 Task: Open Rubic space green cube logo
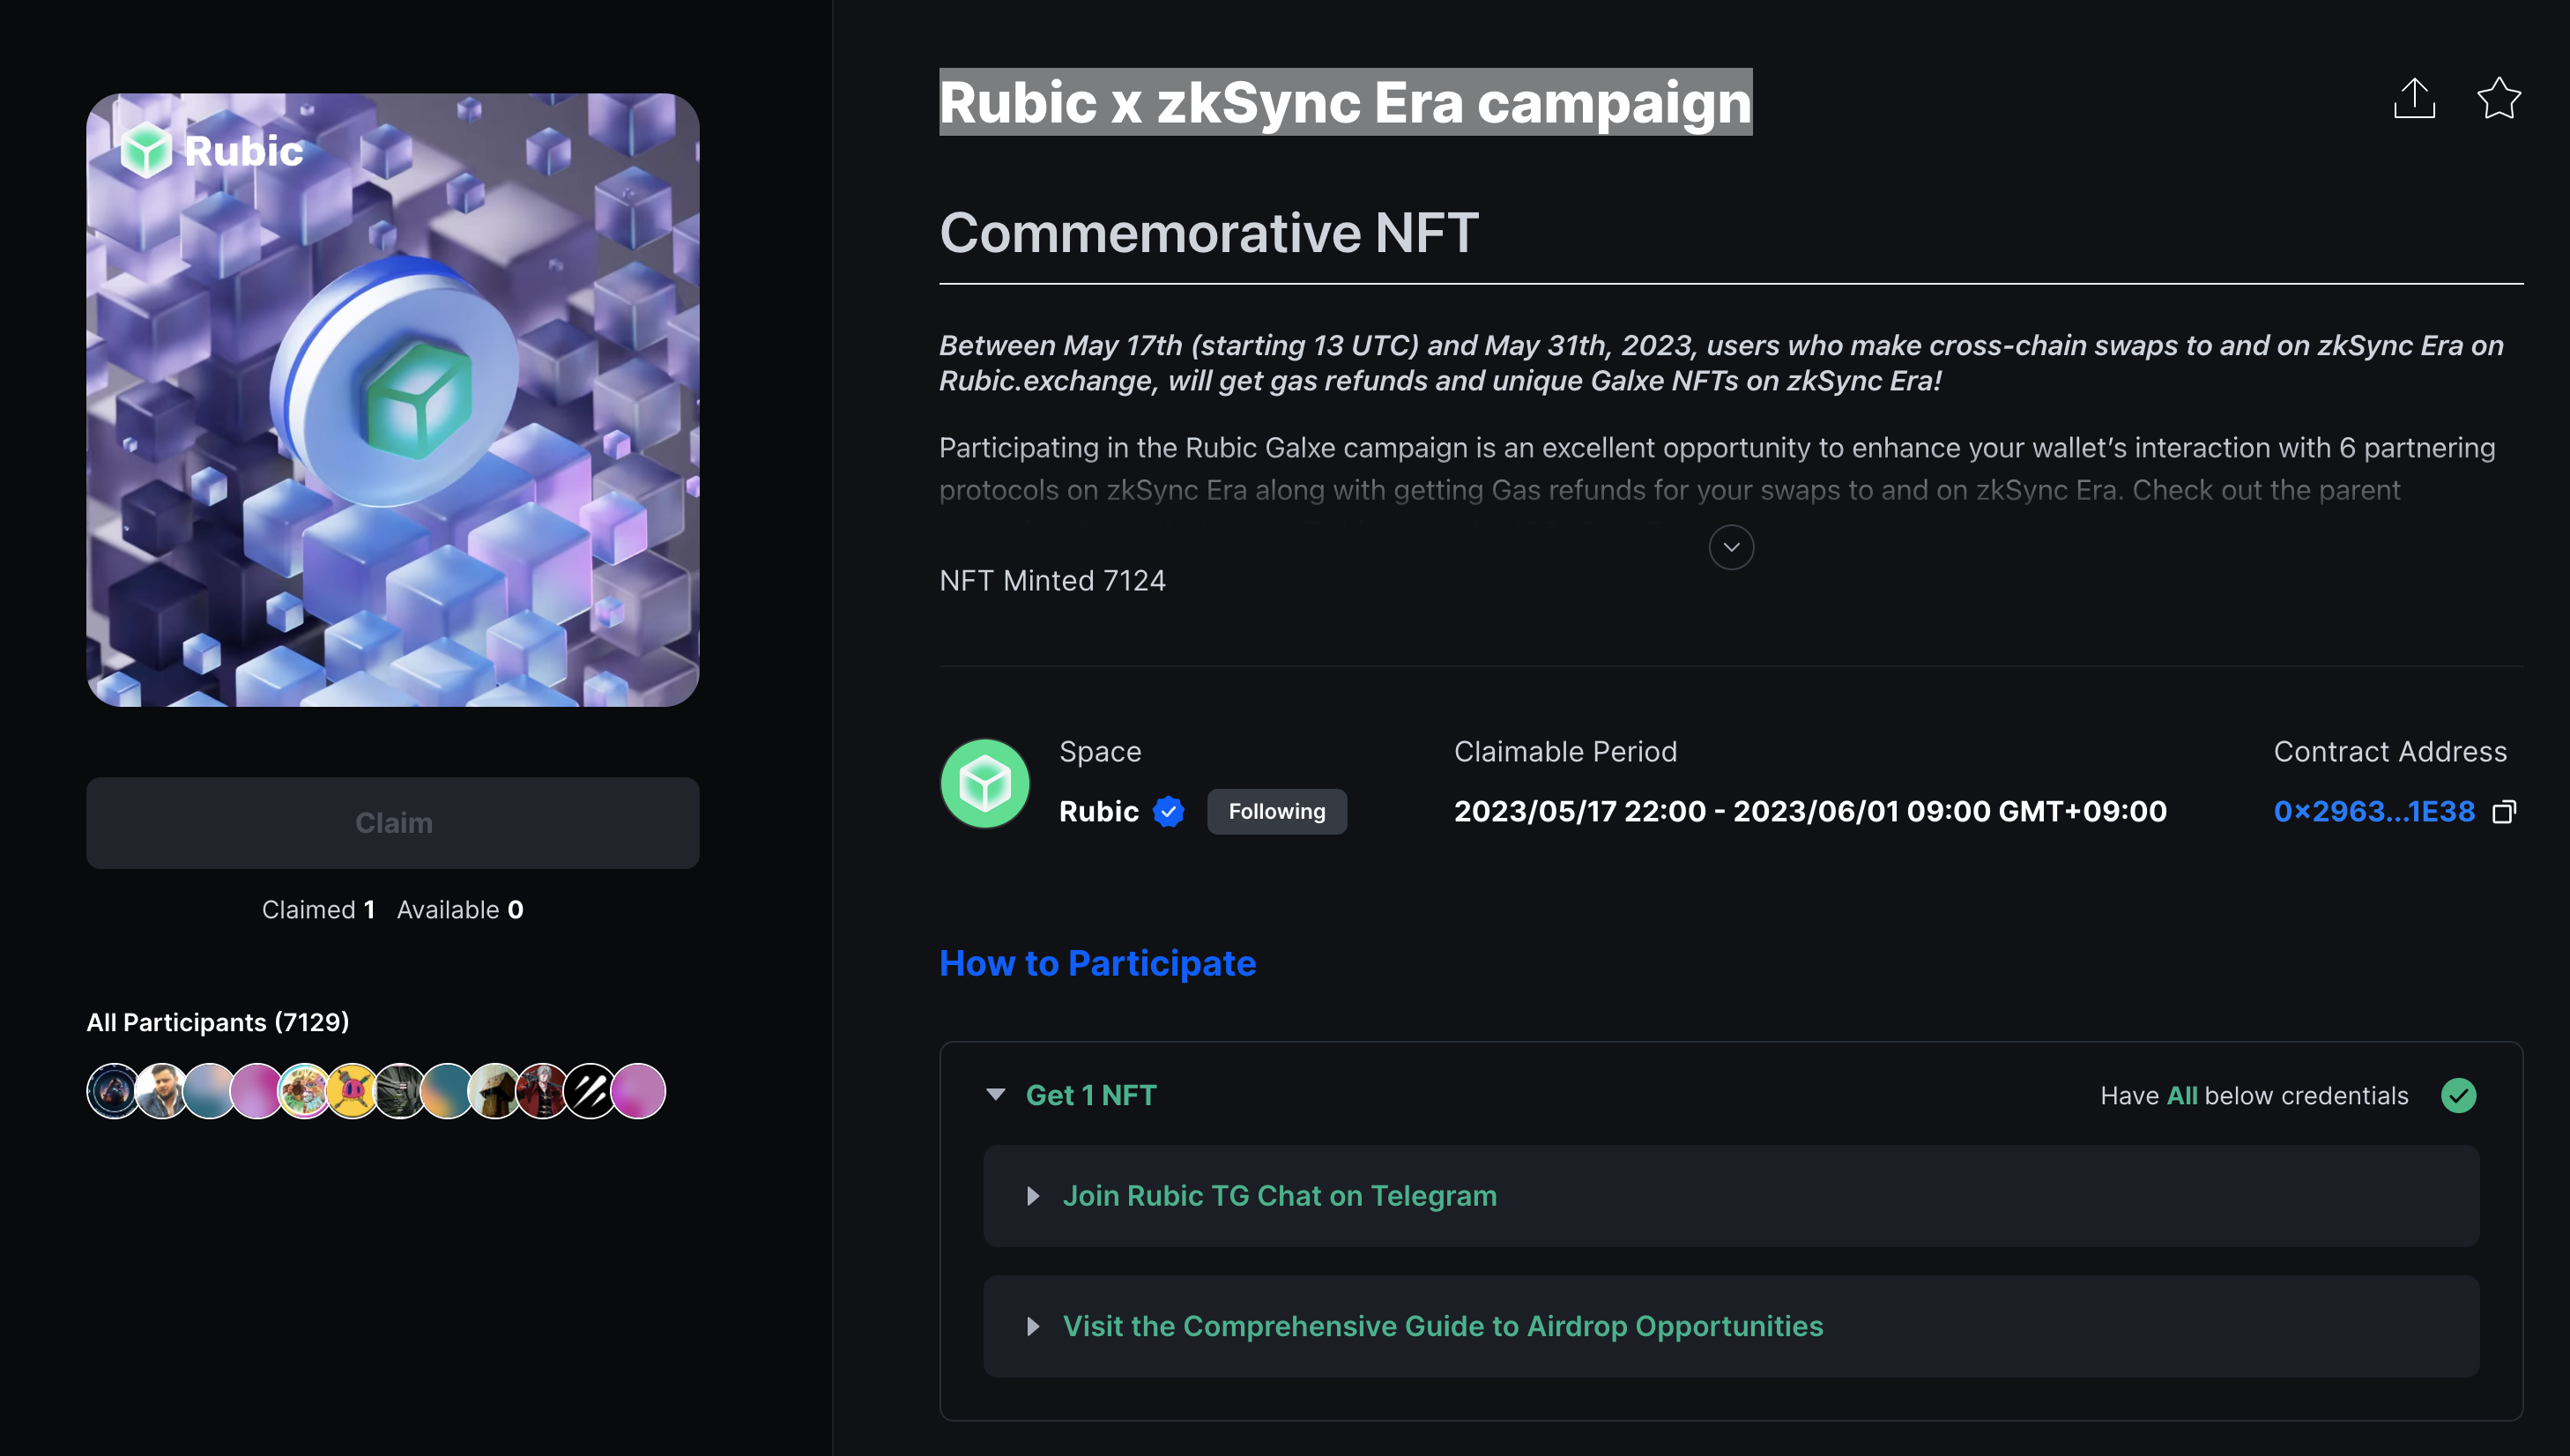[x=985, y=783]
